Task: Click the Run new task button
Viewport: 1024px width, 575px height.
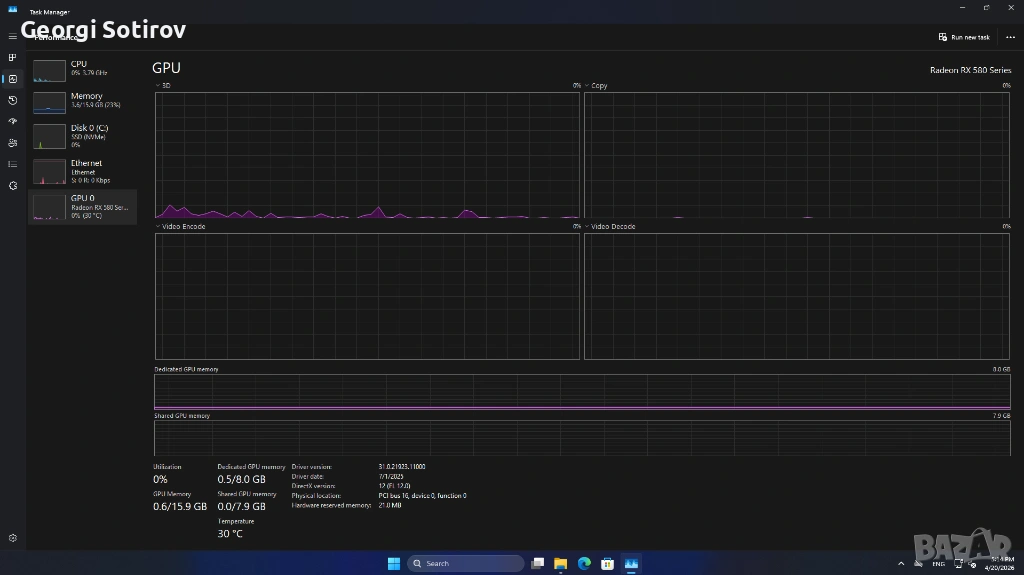Action: (x=964, y=37)
